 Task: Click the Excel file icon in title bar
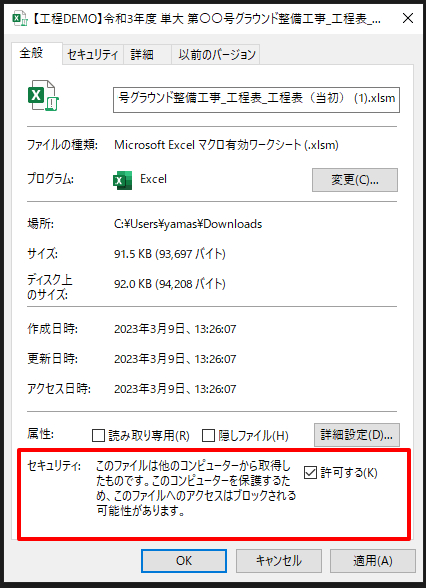point(20,18)
